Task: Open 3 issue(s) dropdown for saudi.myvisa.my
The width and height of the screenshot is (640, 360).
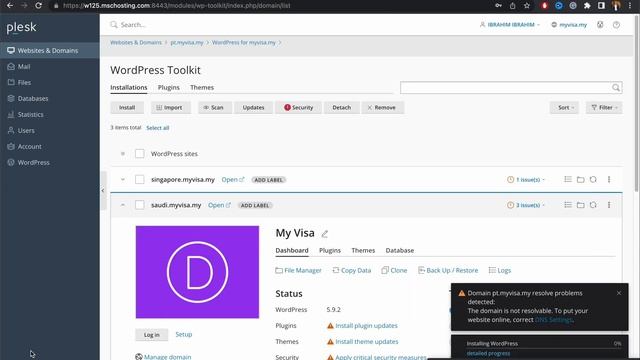Action: [x=526, y=205]
